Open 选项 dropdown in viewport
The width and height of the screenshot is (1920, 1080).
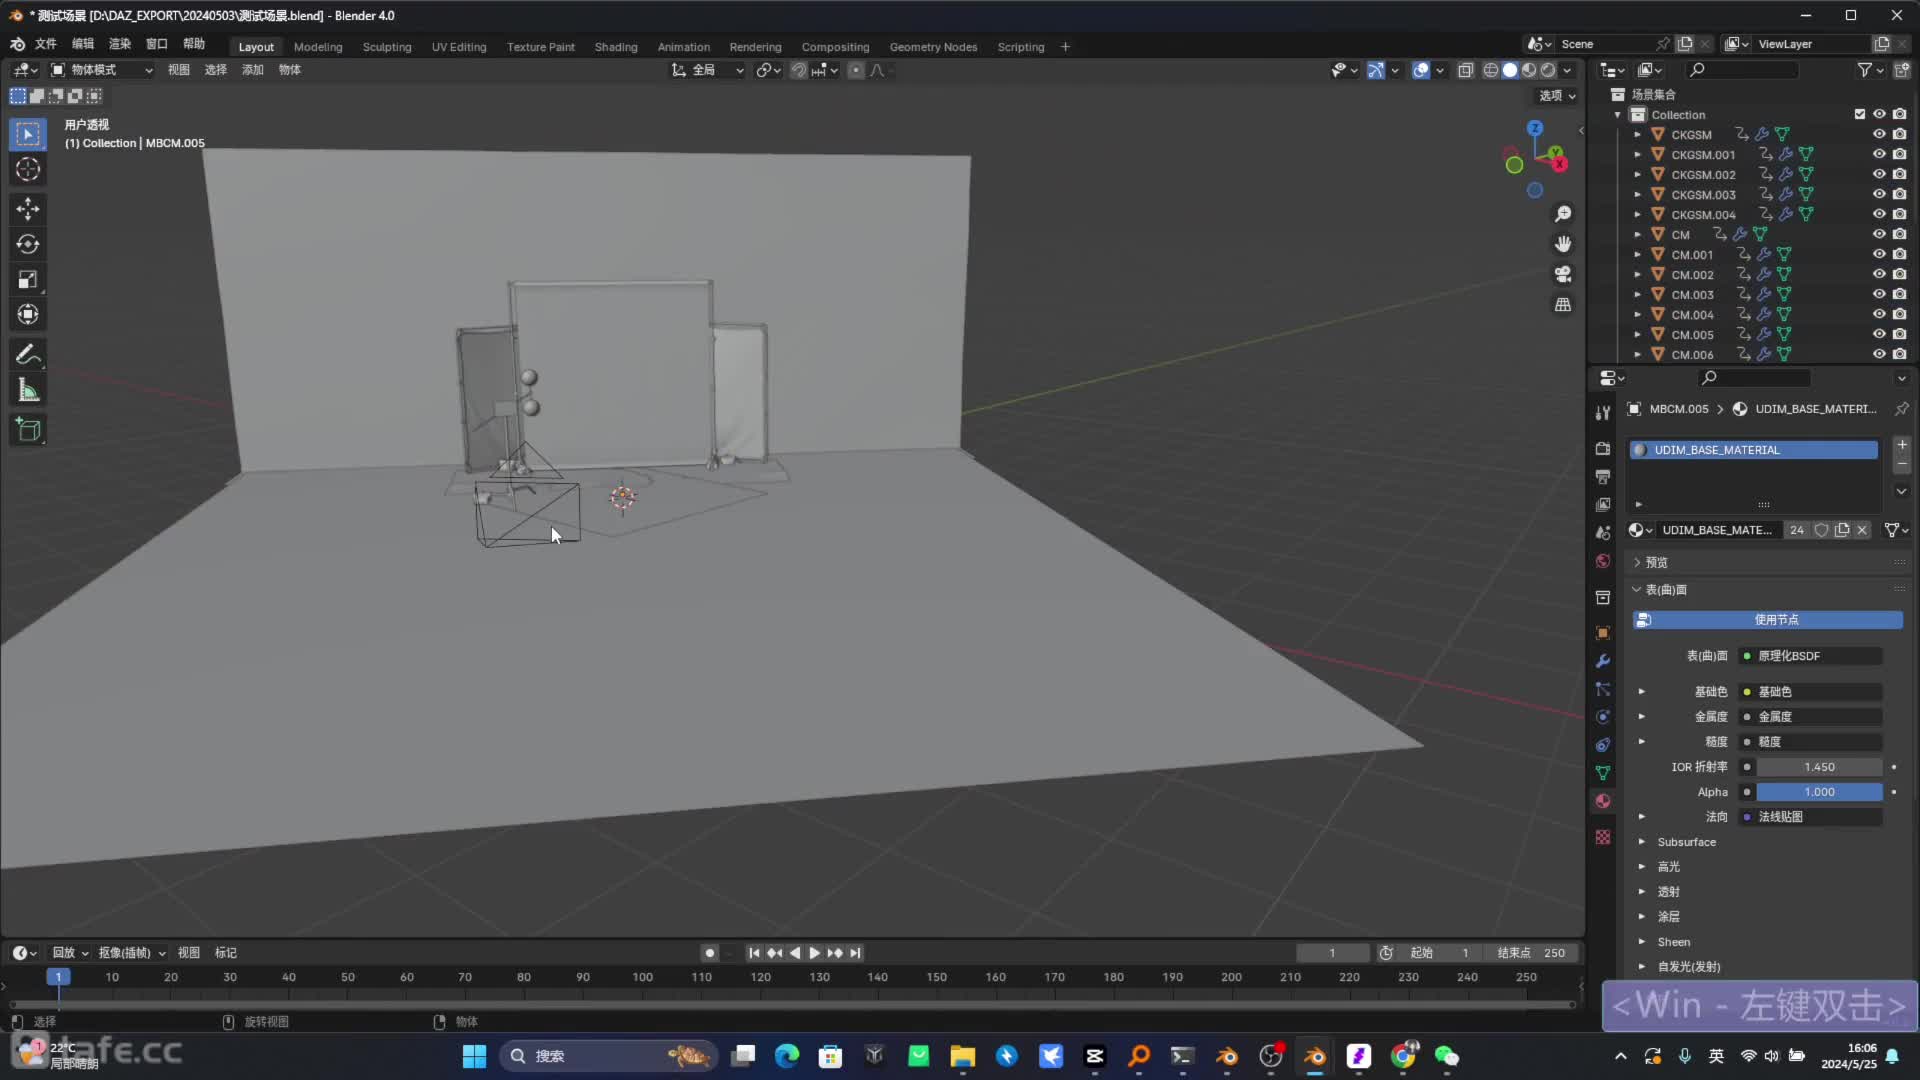[x=1557, y=96]
